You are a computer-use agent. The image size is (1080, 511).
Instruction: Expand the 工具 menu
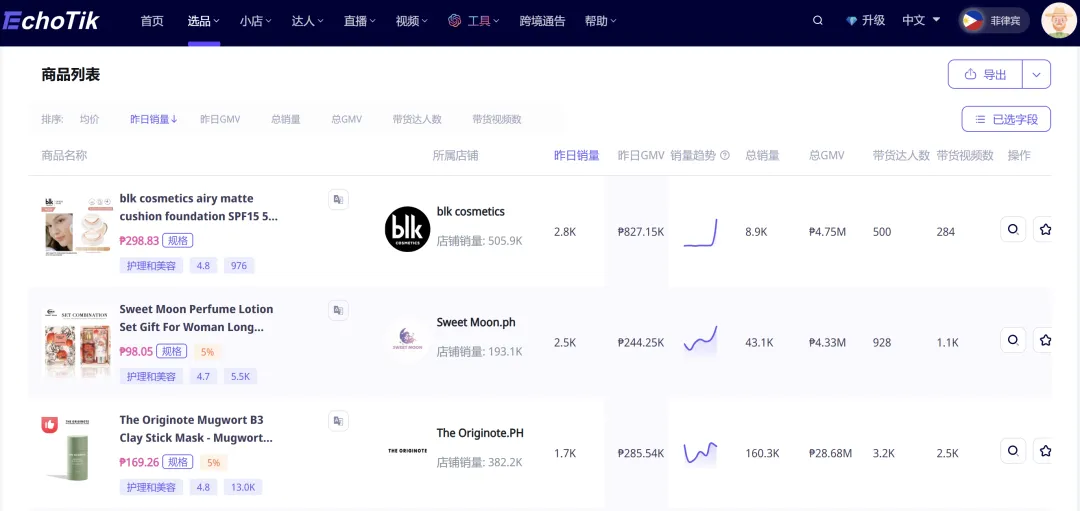484,21
